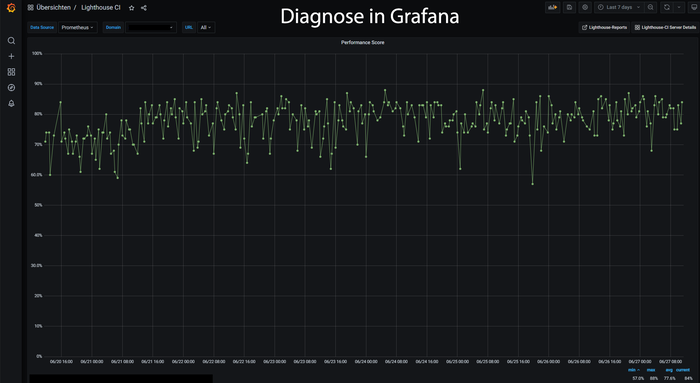Open dashboard settings gear
The image size is (700, 383).
(585, 7)
